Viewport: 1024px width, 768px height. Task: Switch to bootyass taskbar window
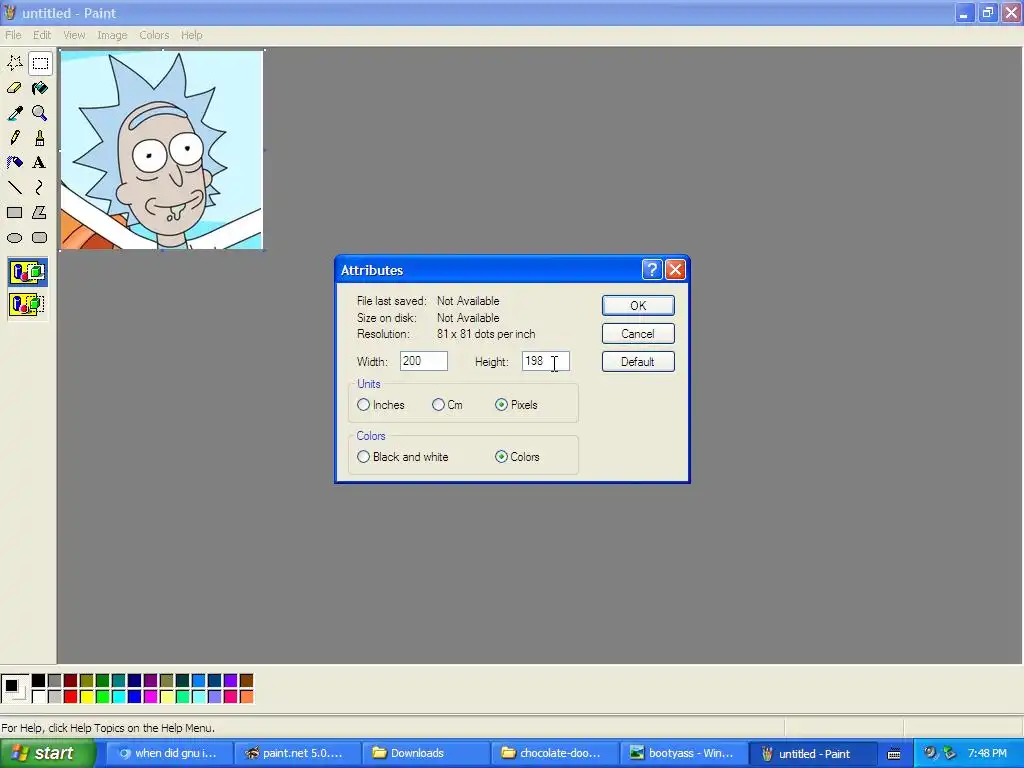[682, 754]
